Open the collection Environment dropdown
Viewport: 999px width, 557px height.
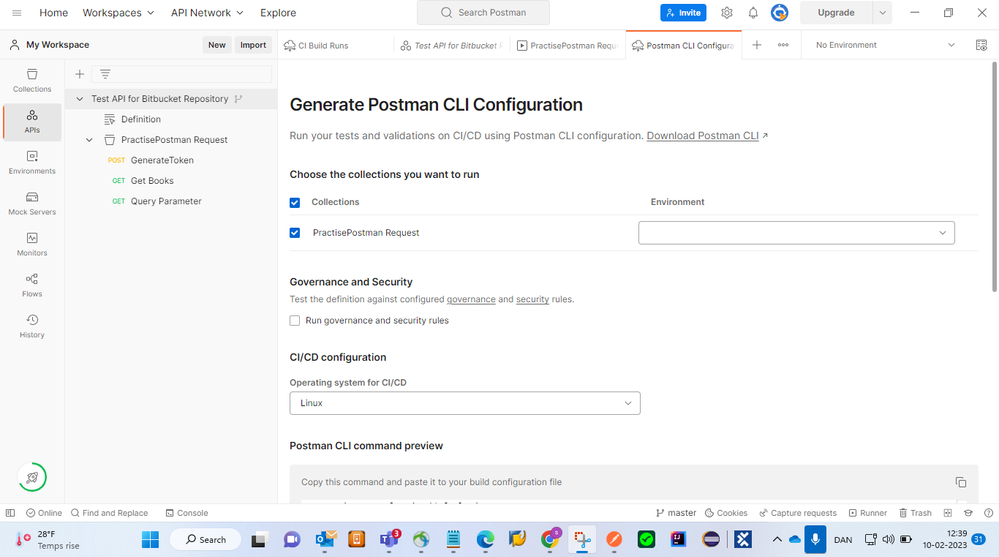tap(796, 233)
